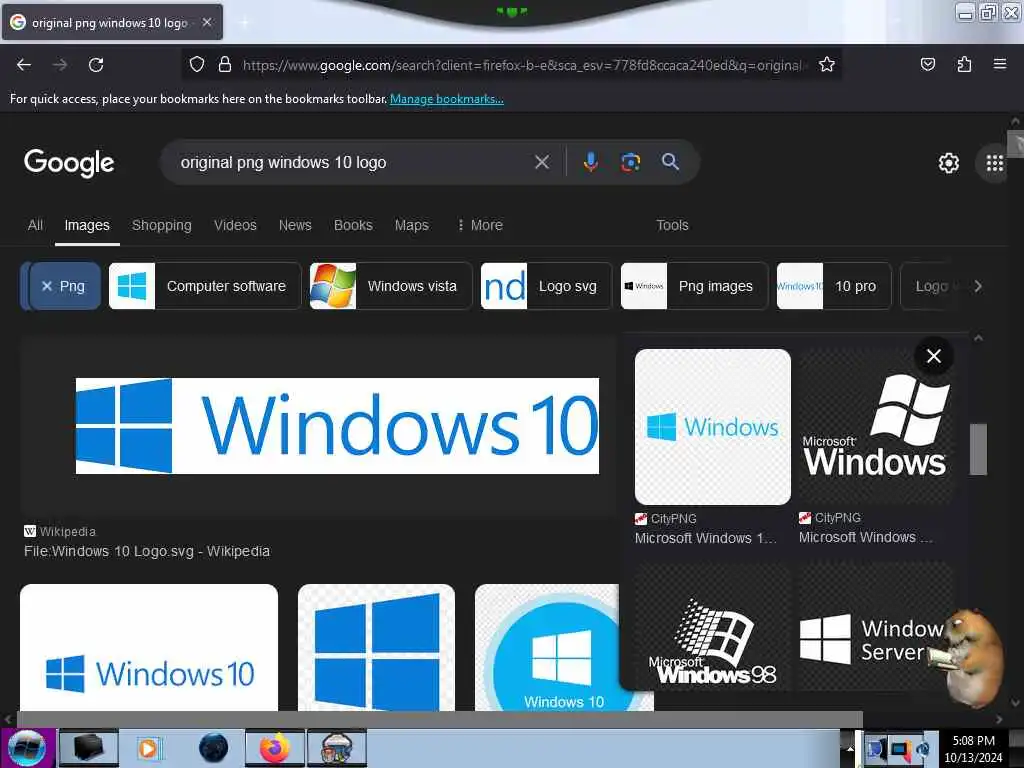This screenshot has width=1024, height=768.
Task: Reload the current page
Action: point(96,65)
